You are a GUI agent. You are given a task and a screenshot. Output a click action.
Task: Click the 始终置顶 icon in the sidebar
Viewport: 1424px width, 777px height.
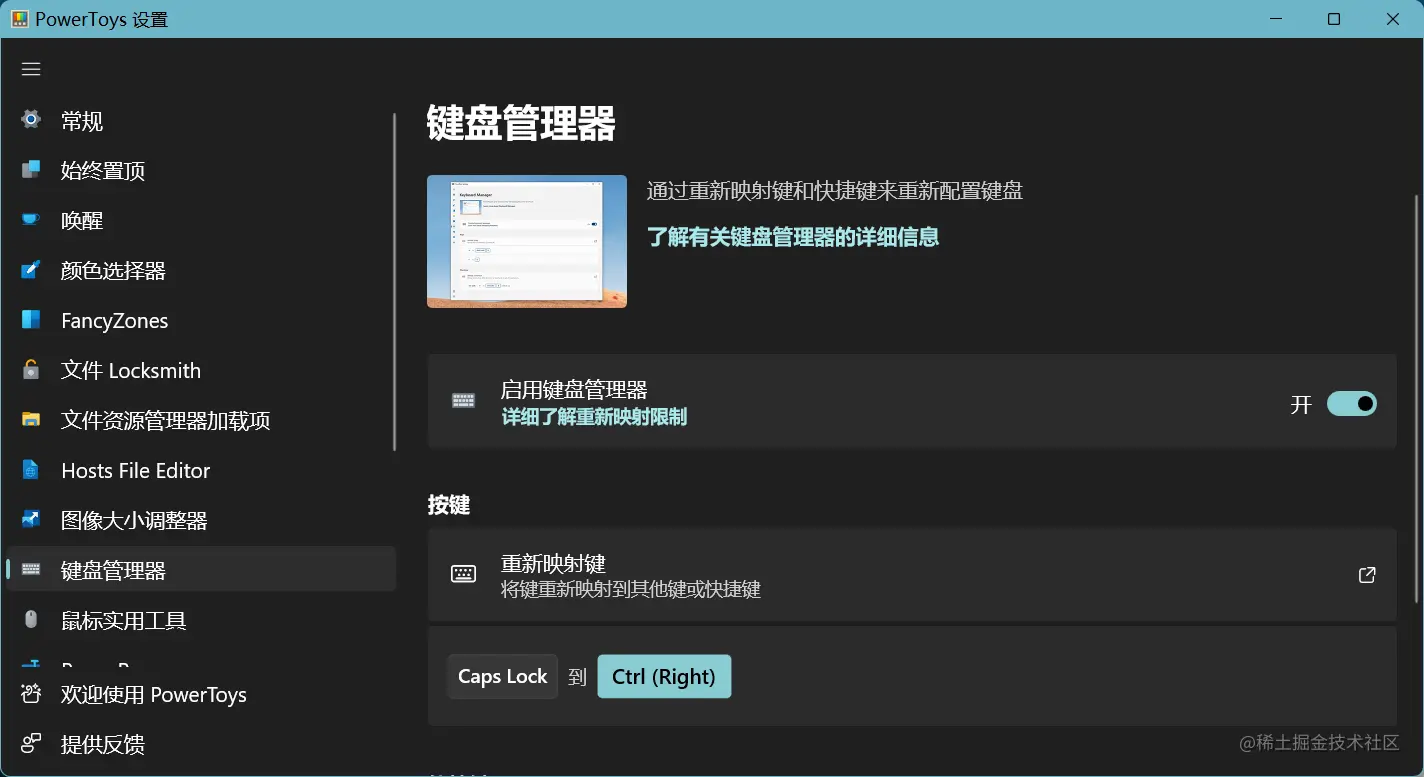[x=31, y=170]
